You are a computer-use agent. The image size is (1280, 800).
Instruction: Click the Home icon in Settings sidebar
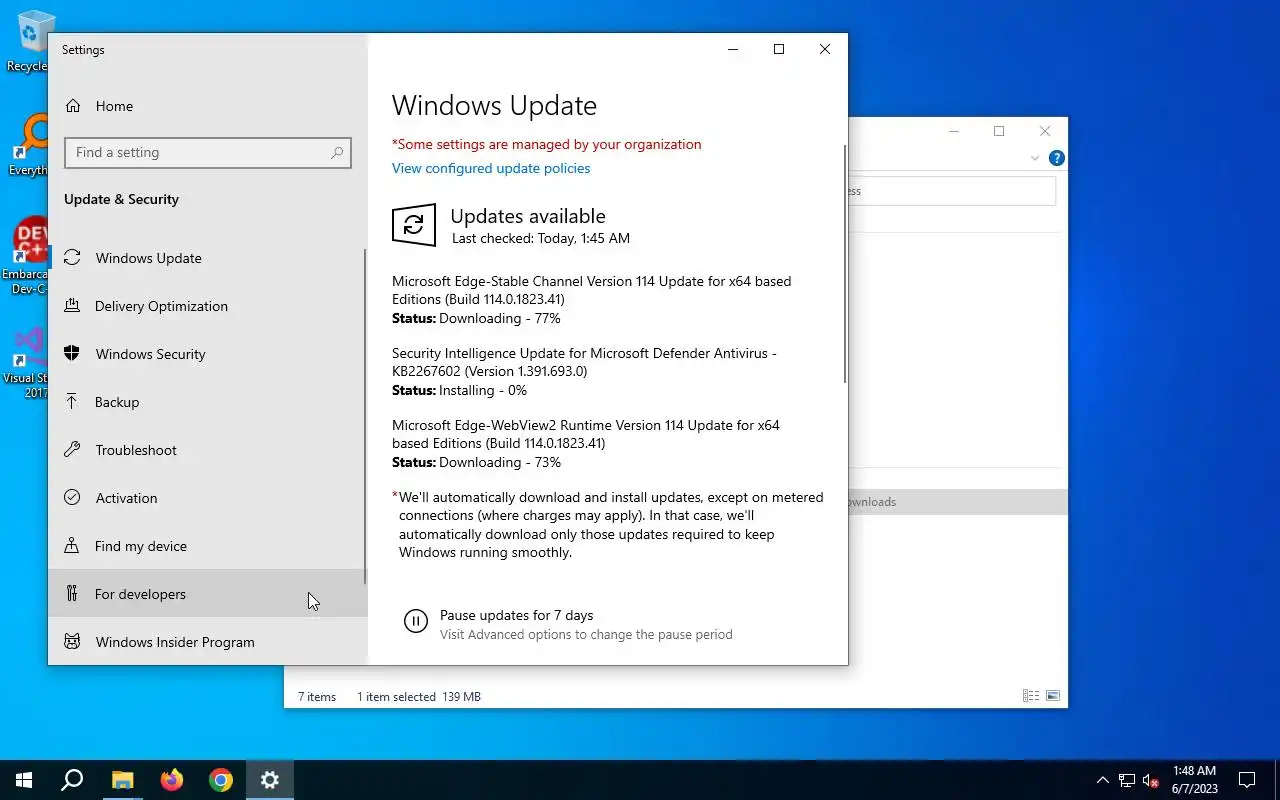coord(72,106)
